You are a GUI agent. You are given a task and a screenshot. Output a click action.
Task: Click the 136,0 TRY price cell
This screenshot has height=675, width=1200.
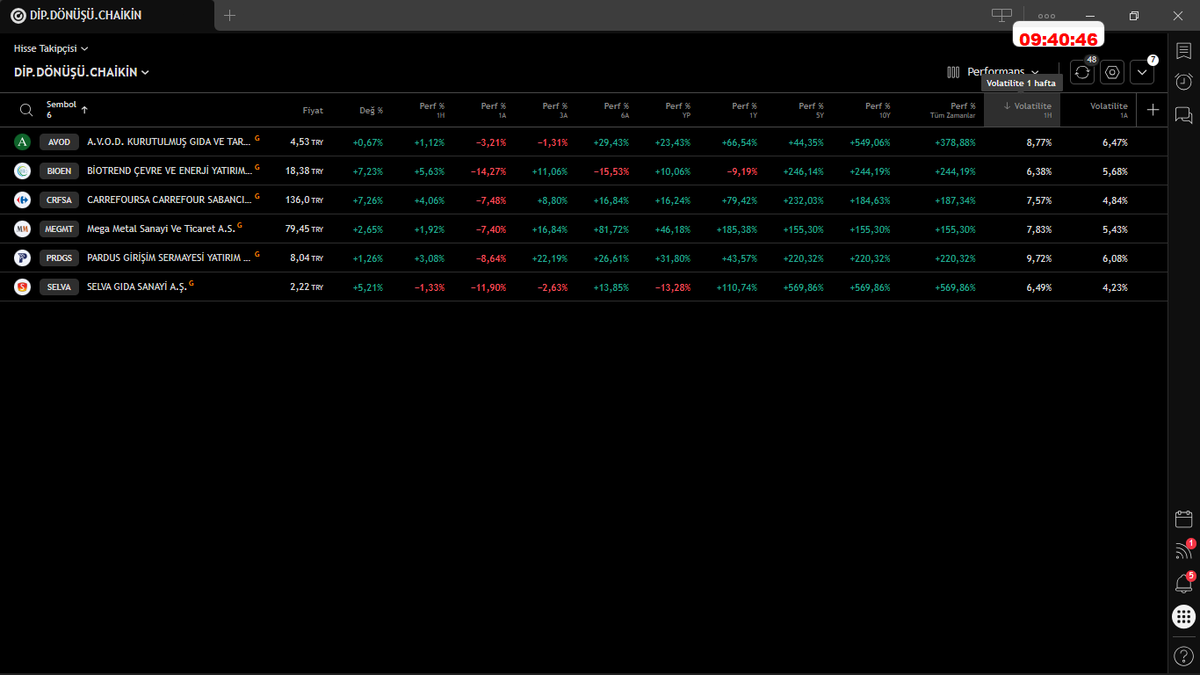pyautogui.click(x=304, y=200)
